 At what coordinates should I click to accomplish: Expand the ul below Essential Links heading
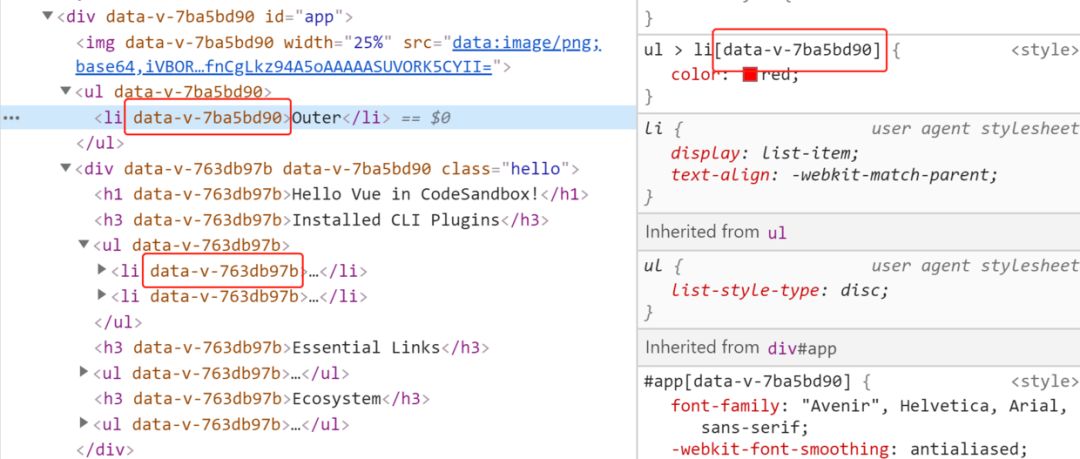pyautogui.click(x=84, y=372)
